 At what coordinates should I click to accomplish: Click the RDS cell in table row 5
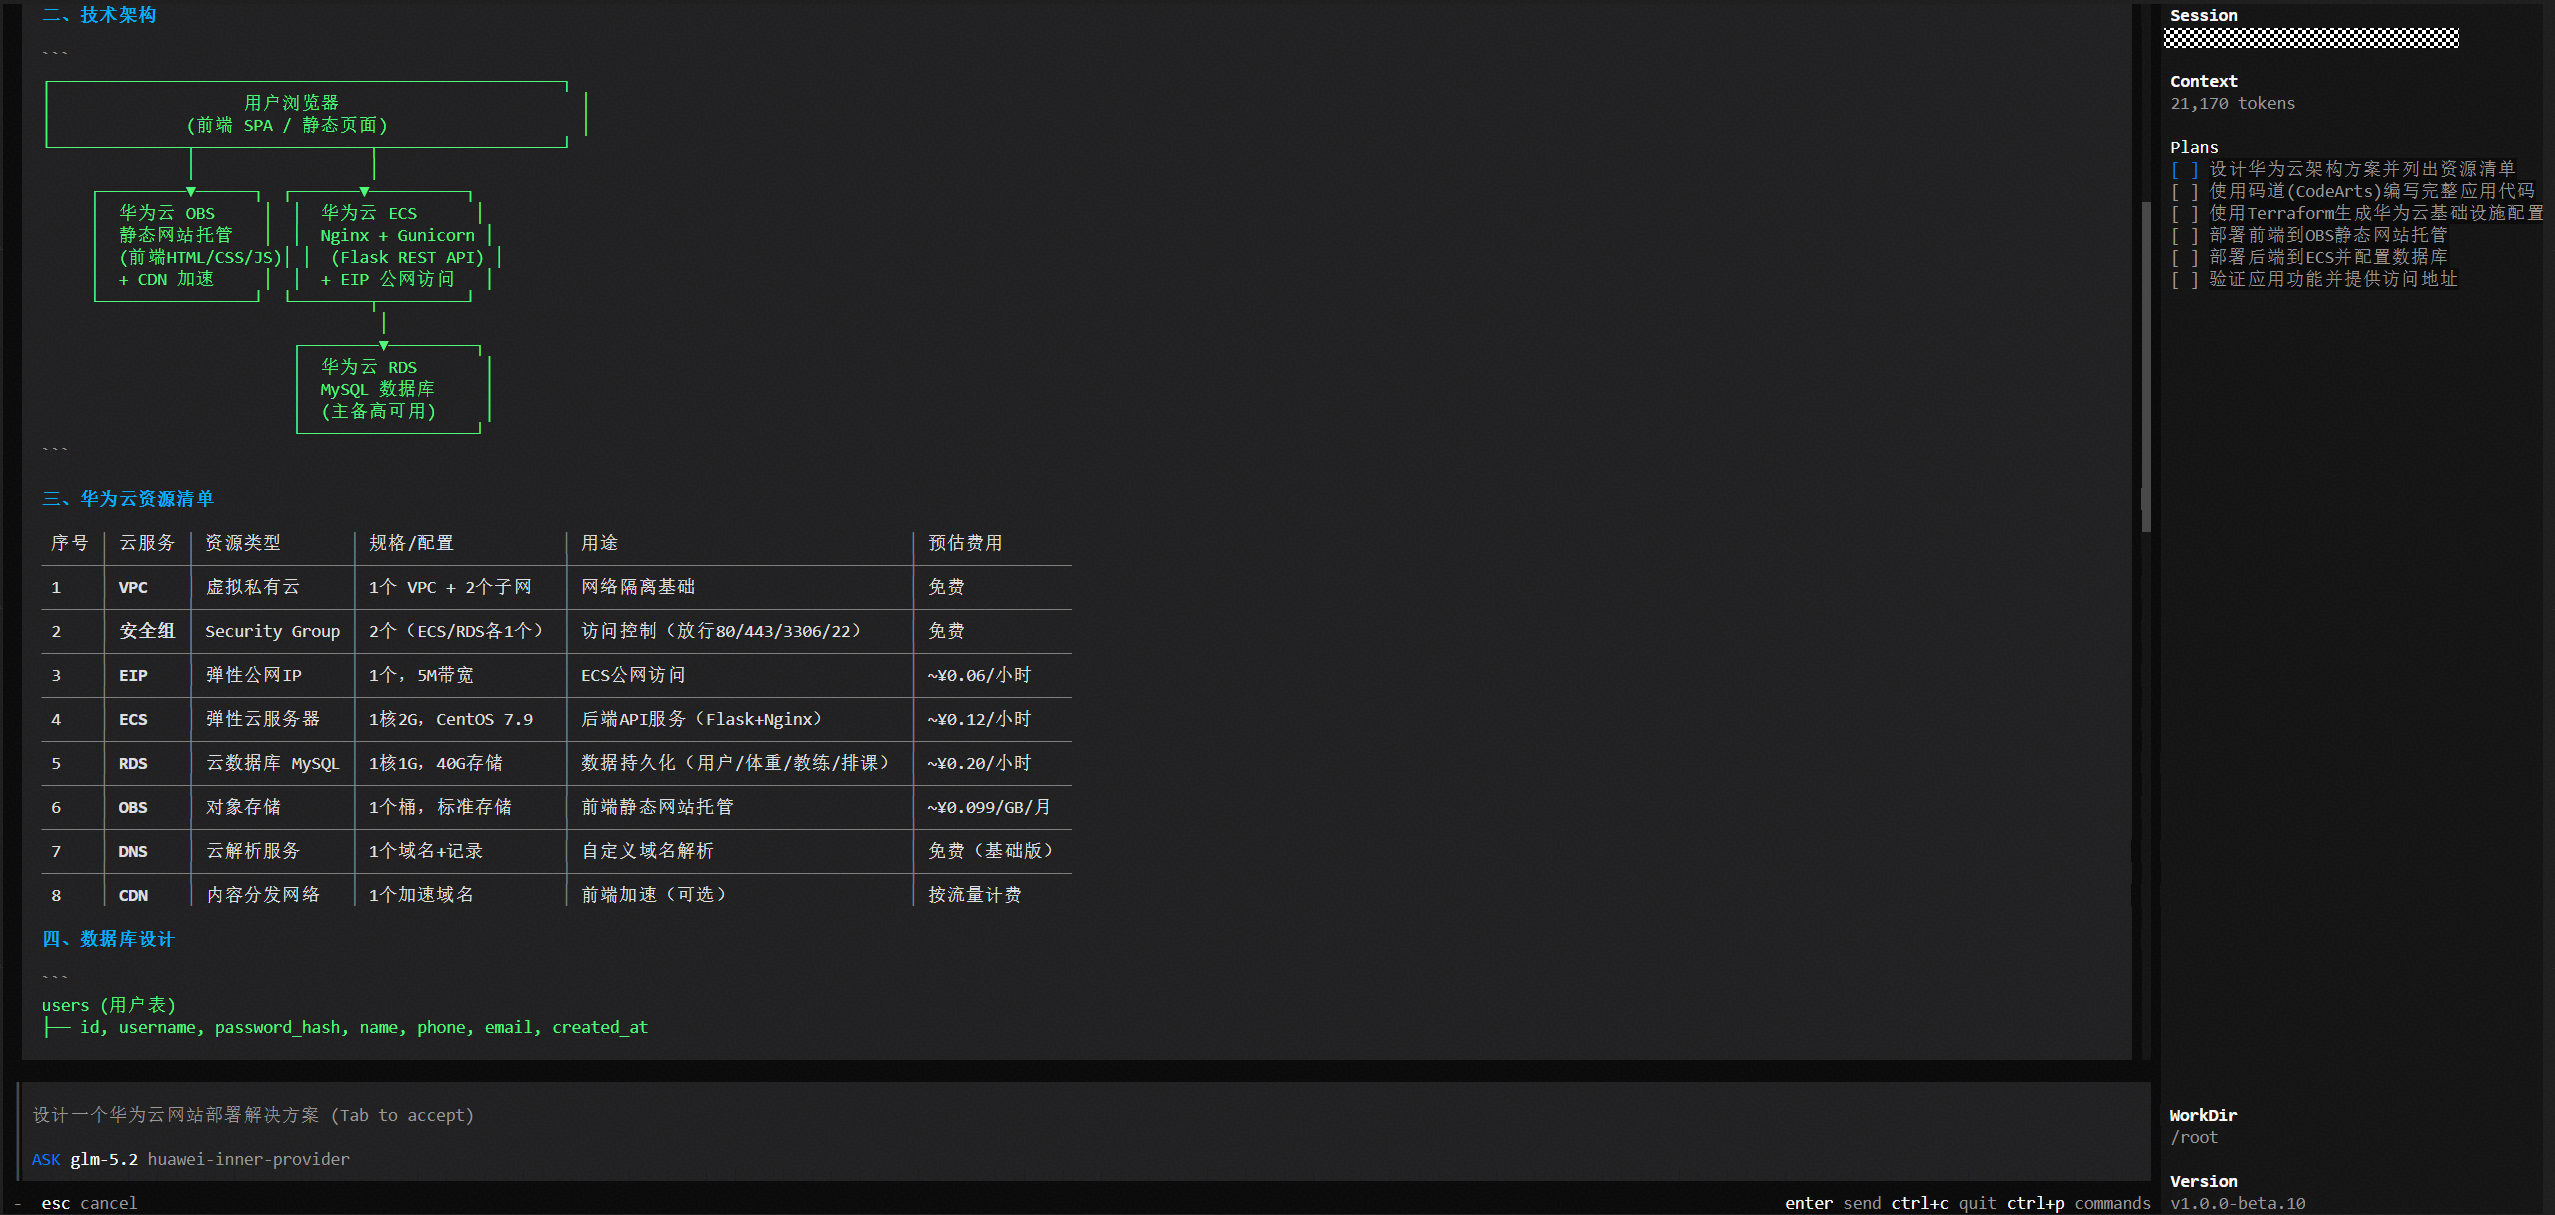[x=133, y=763]
